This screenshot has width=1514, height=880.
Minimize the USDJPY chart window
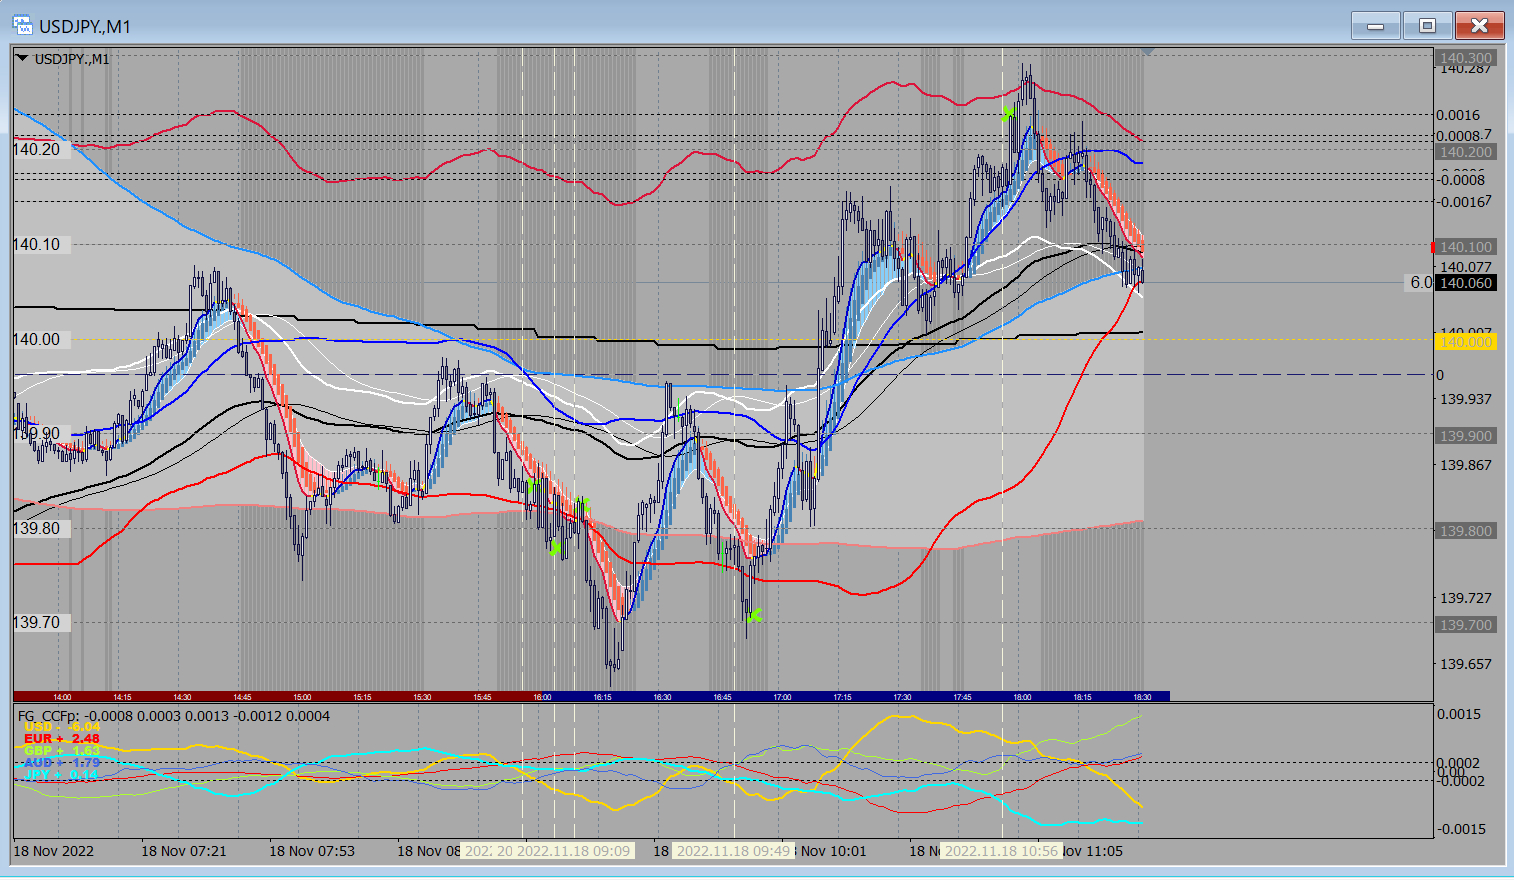(x=1376, y=25)
